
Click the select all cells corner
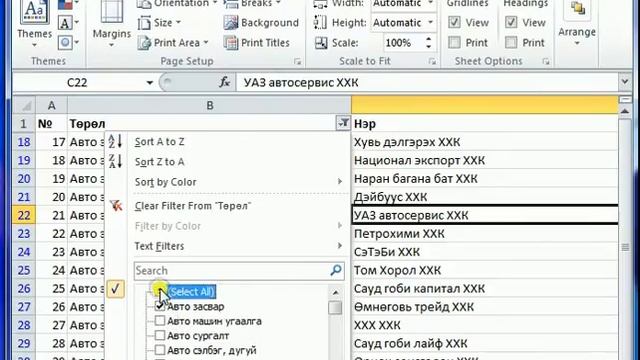coord(24,106)
